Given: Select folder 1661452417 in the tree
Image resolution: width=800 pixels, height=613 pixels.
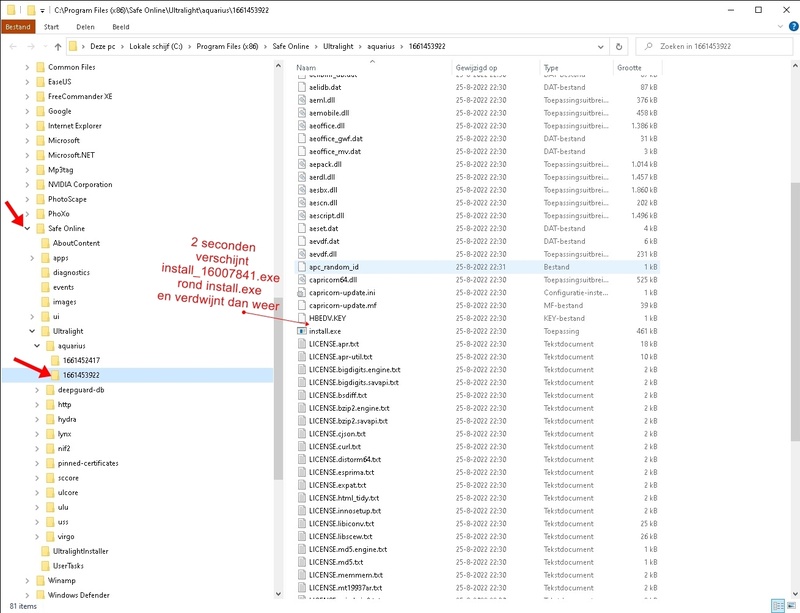Looking at the screenshot, I should coord(81,360).
